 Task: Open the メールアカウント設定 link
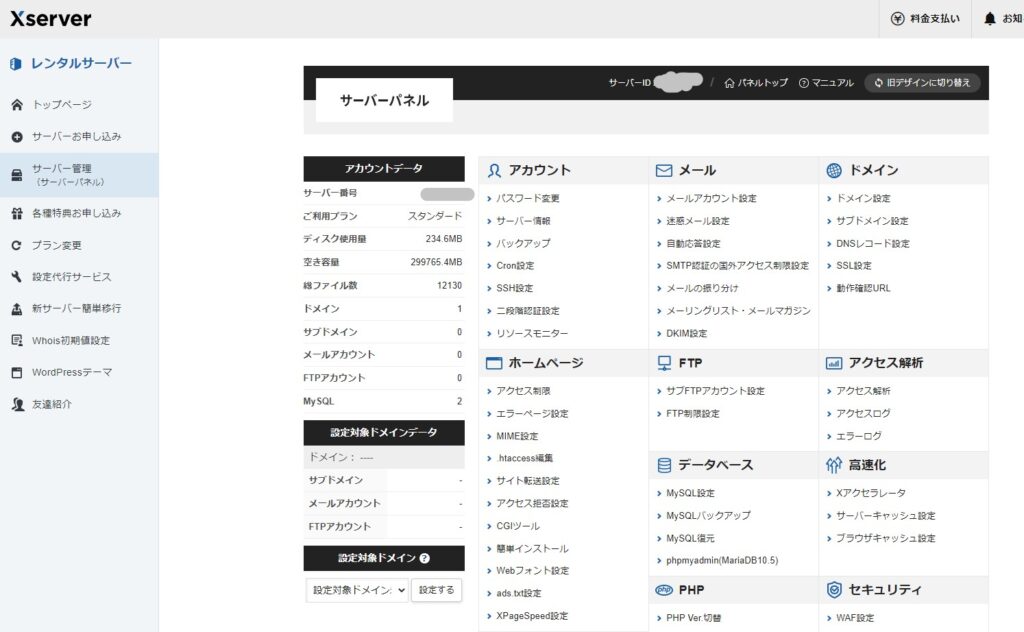coord(711,198)
